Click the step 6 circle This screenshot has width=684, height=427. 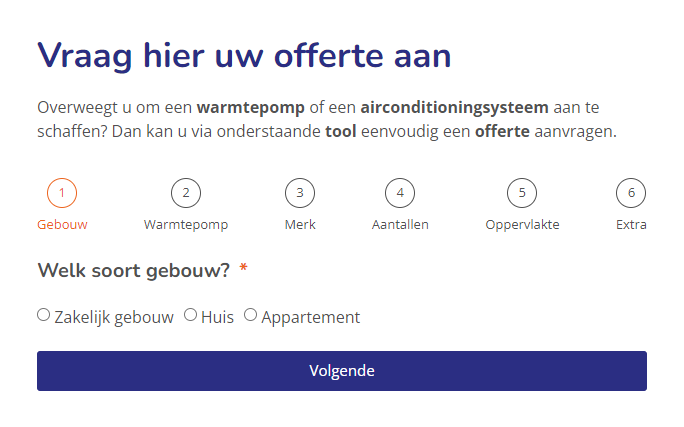click(x=631, y=193)
